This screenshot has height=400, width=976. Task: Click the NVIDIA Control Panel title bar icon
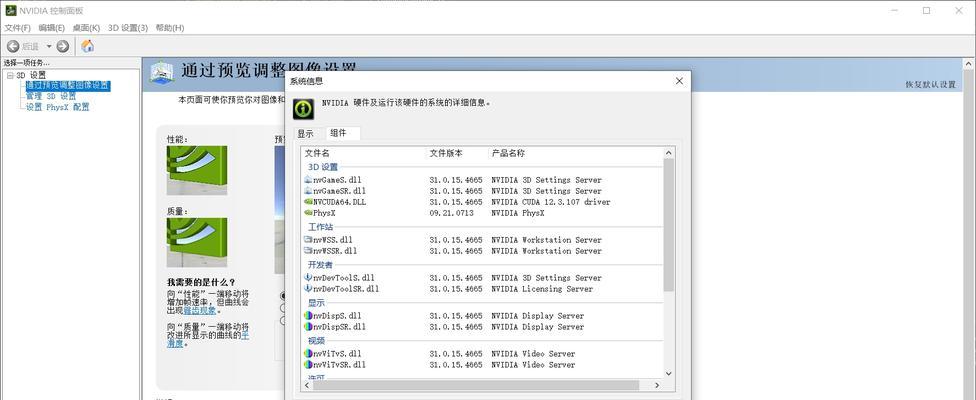[11, 10]
